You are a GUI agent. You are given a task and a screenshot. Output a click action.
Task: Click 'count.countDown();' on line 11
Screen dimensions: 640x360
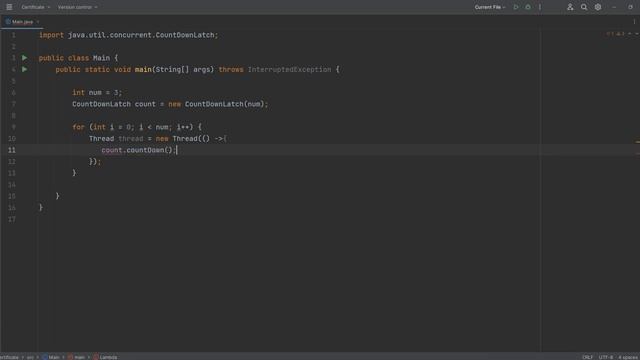pos(139,150)
